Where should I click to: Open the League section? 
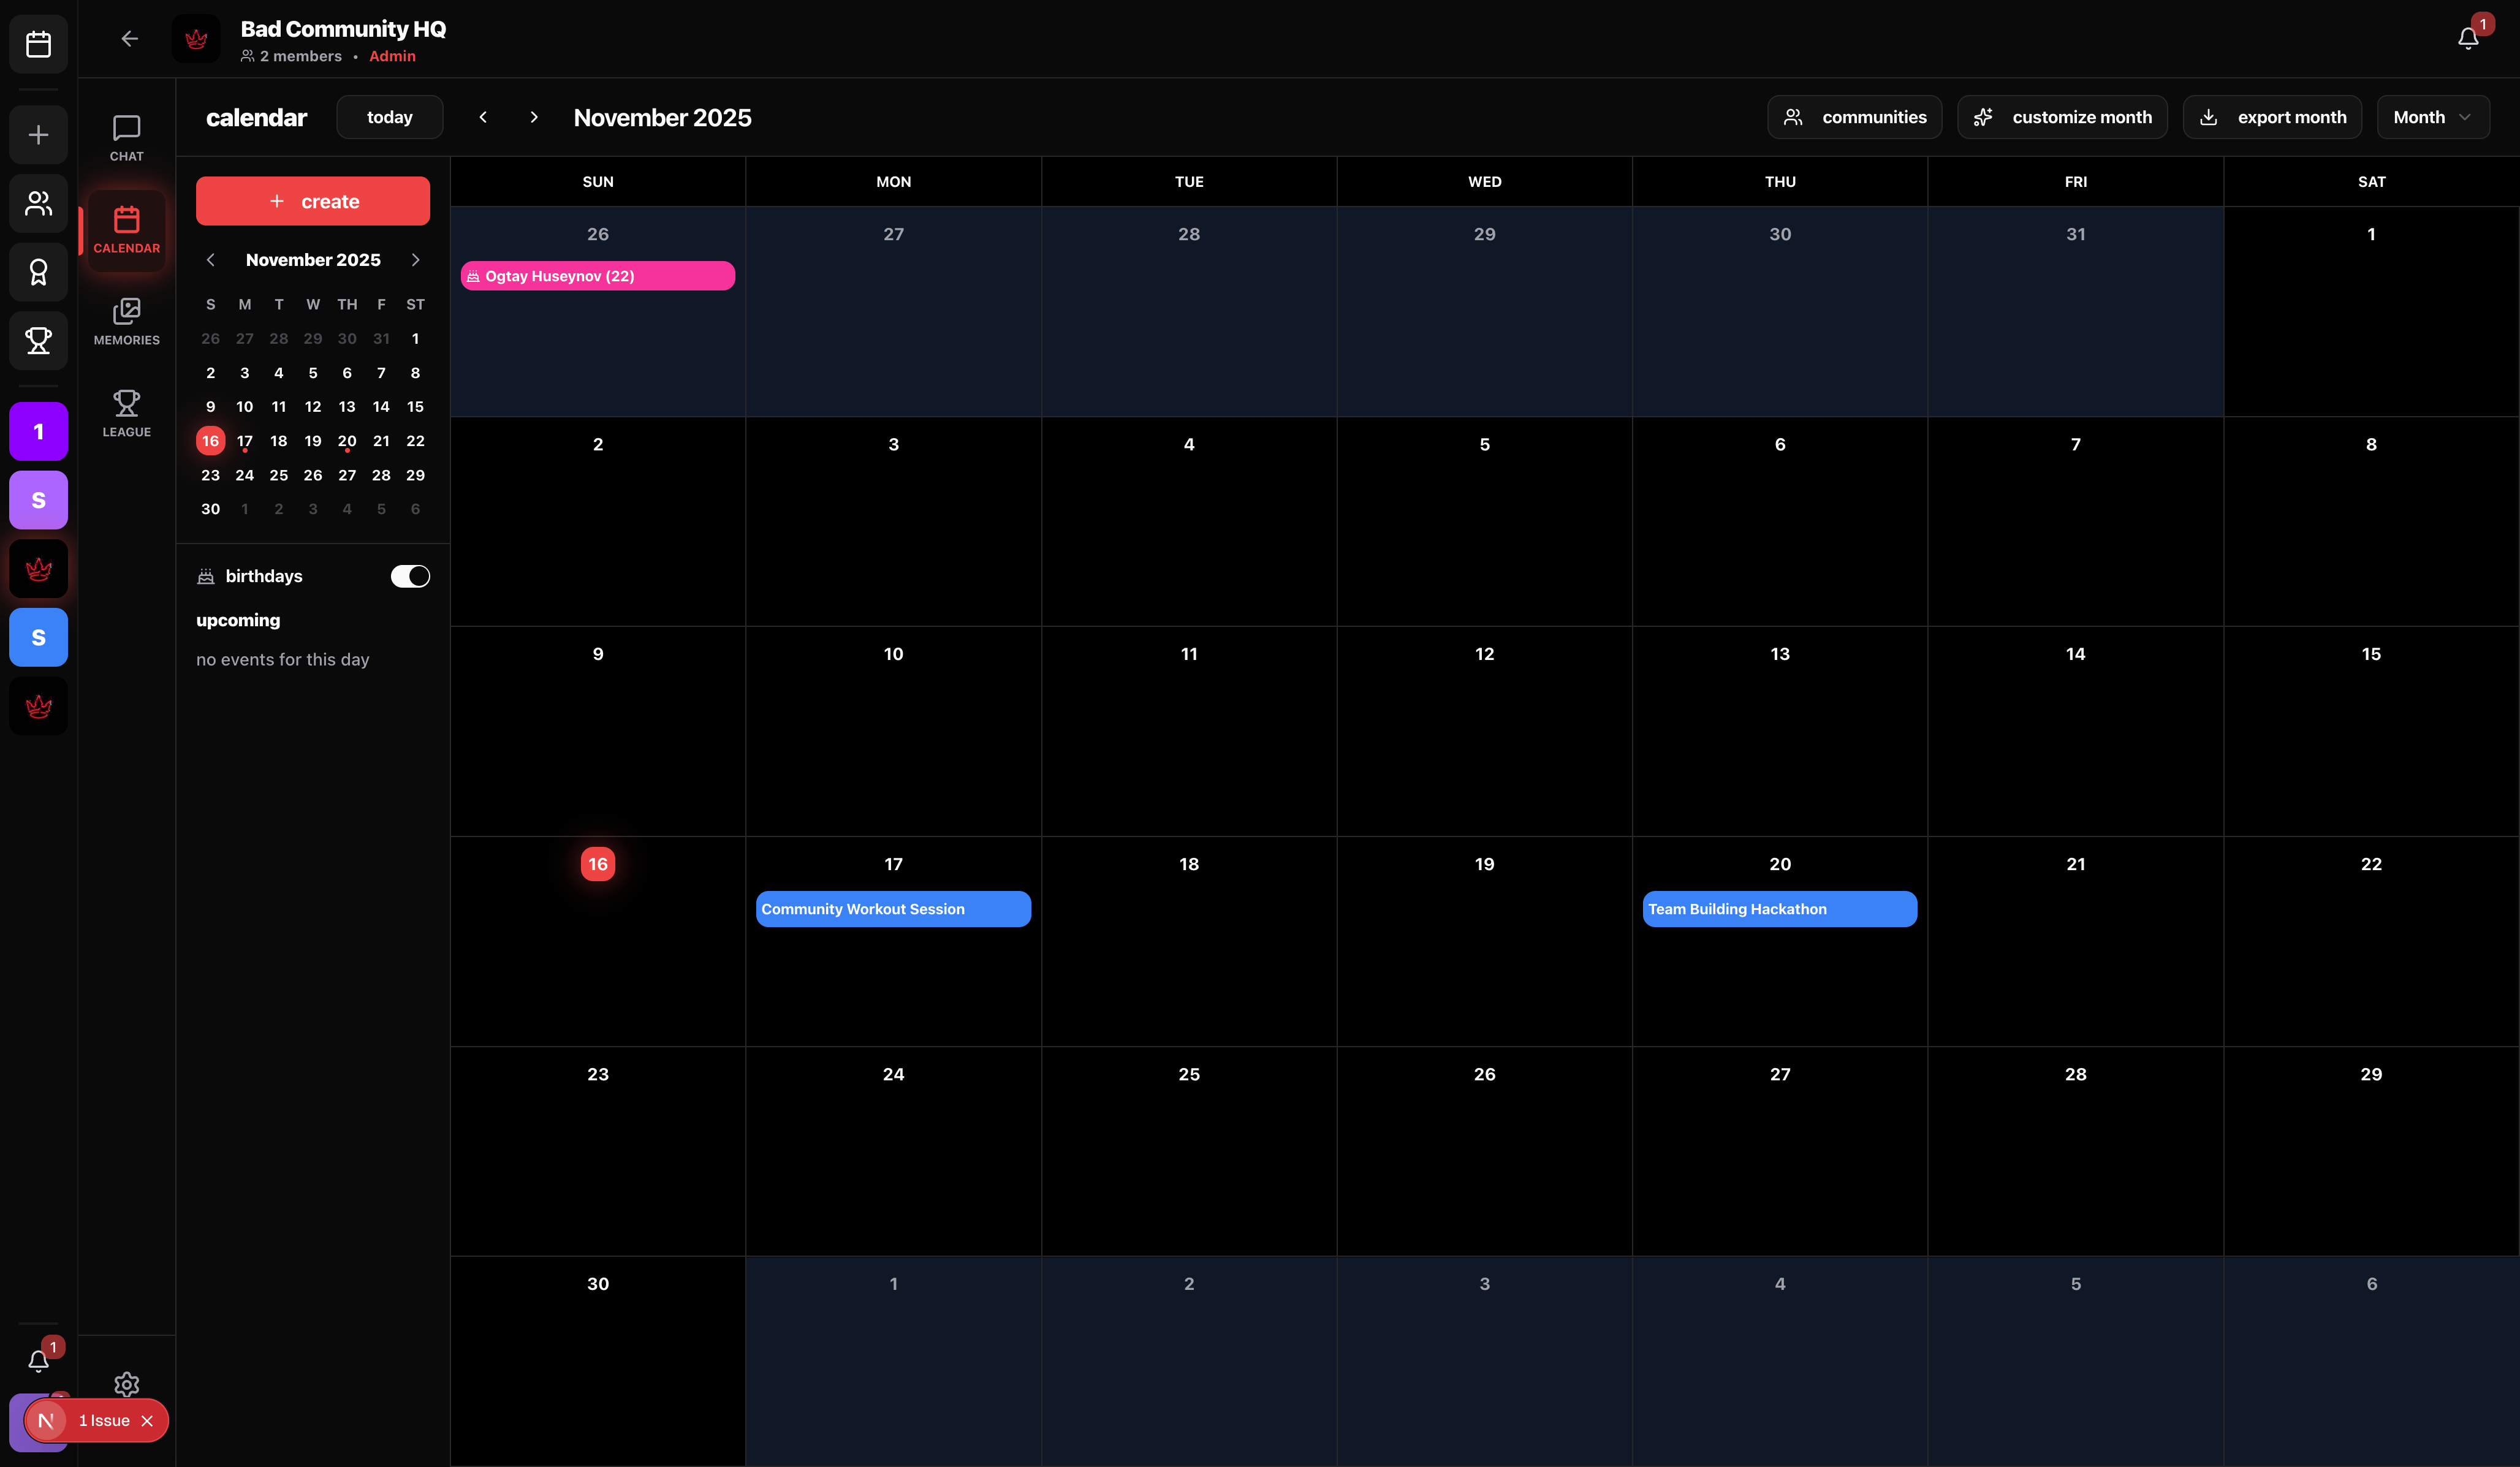(x=126, y=412)
